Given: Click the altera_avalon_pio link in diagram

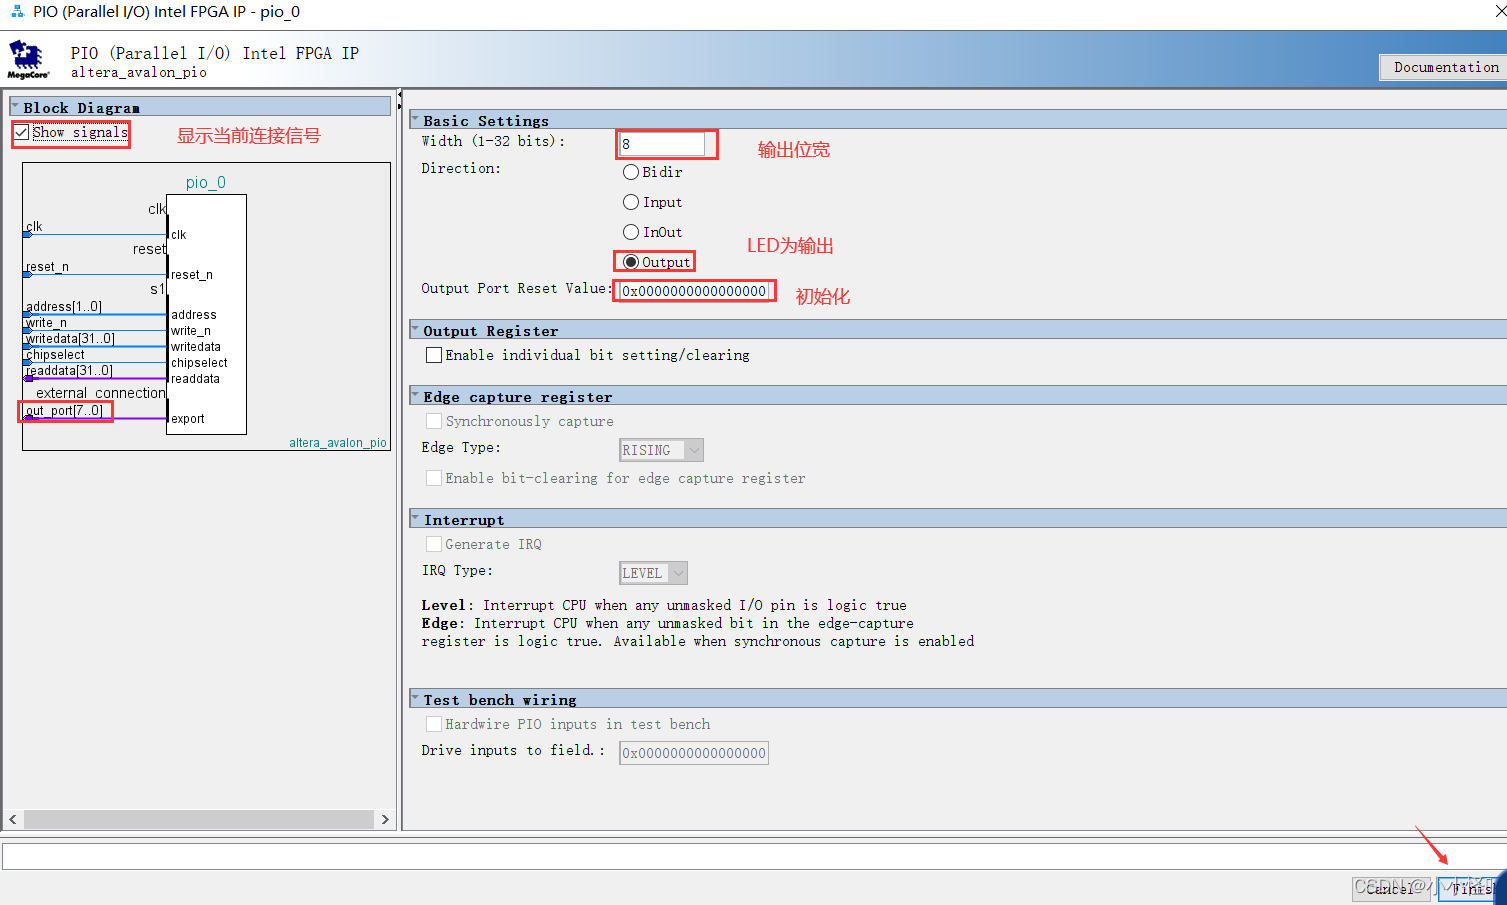Looking at the screenshot, I should click(338, 442).
